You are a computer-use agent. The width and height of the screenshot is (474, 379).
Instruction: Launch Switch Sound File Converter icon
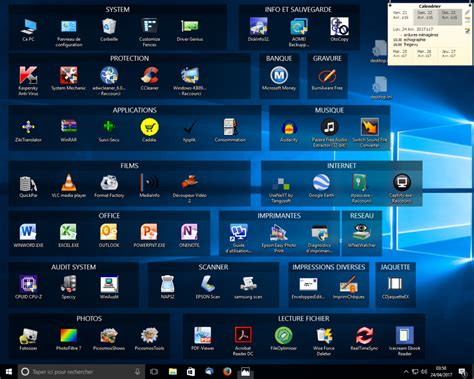pos(370,127)
